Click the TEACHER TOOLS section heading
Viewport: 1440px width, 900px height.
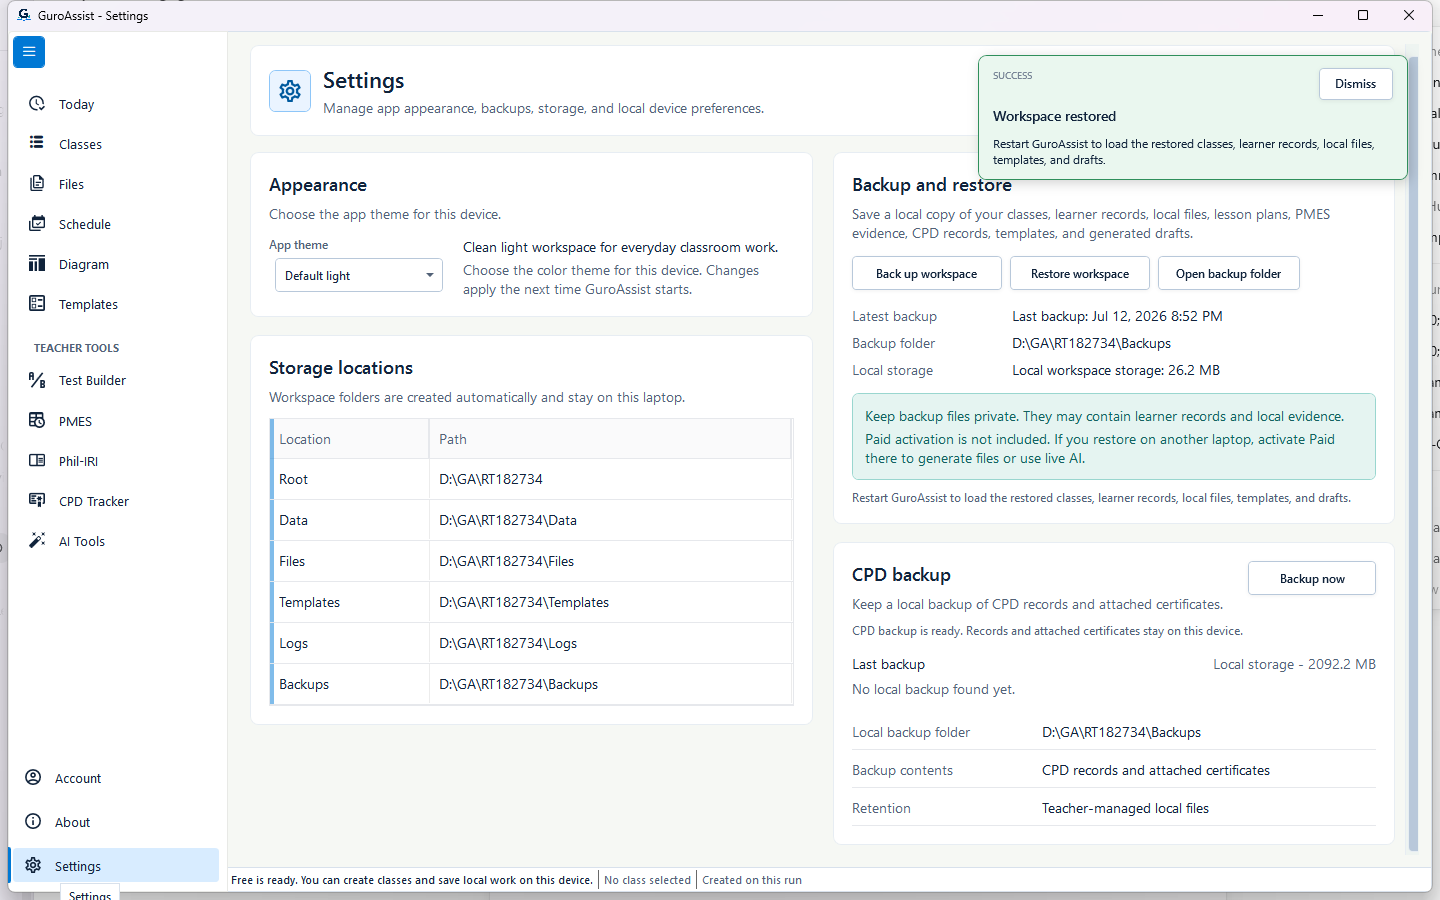coord(76,348)
